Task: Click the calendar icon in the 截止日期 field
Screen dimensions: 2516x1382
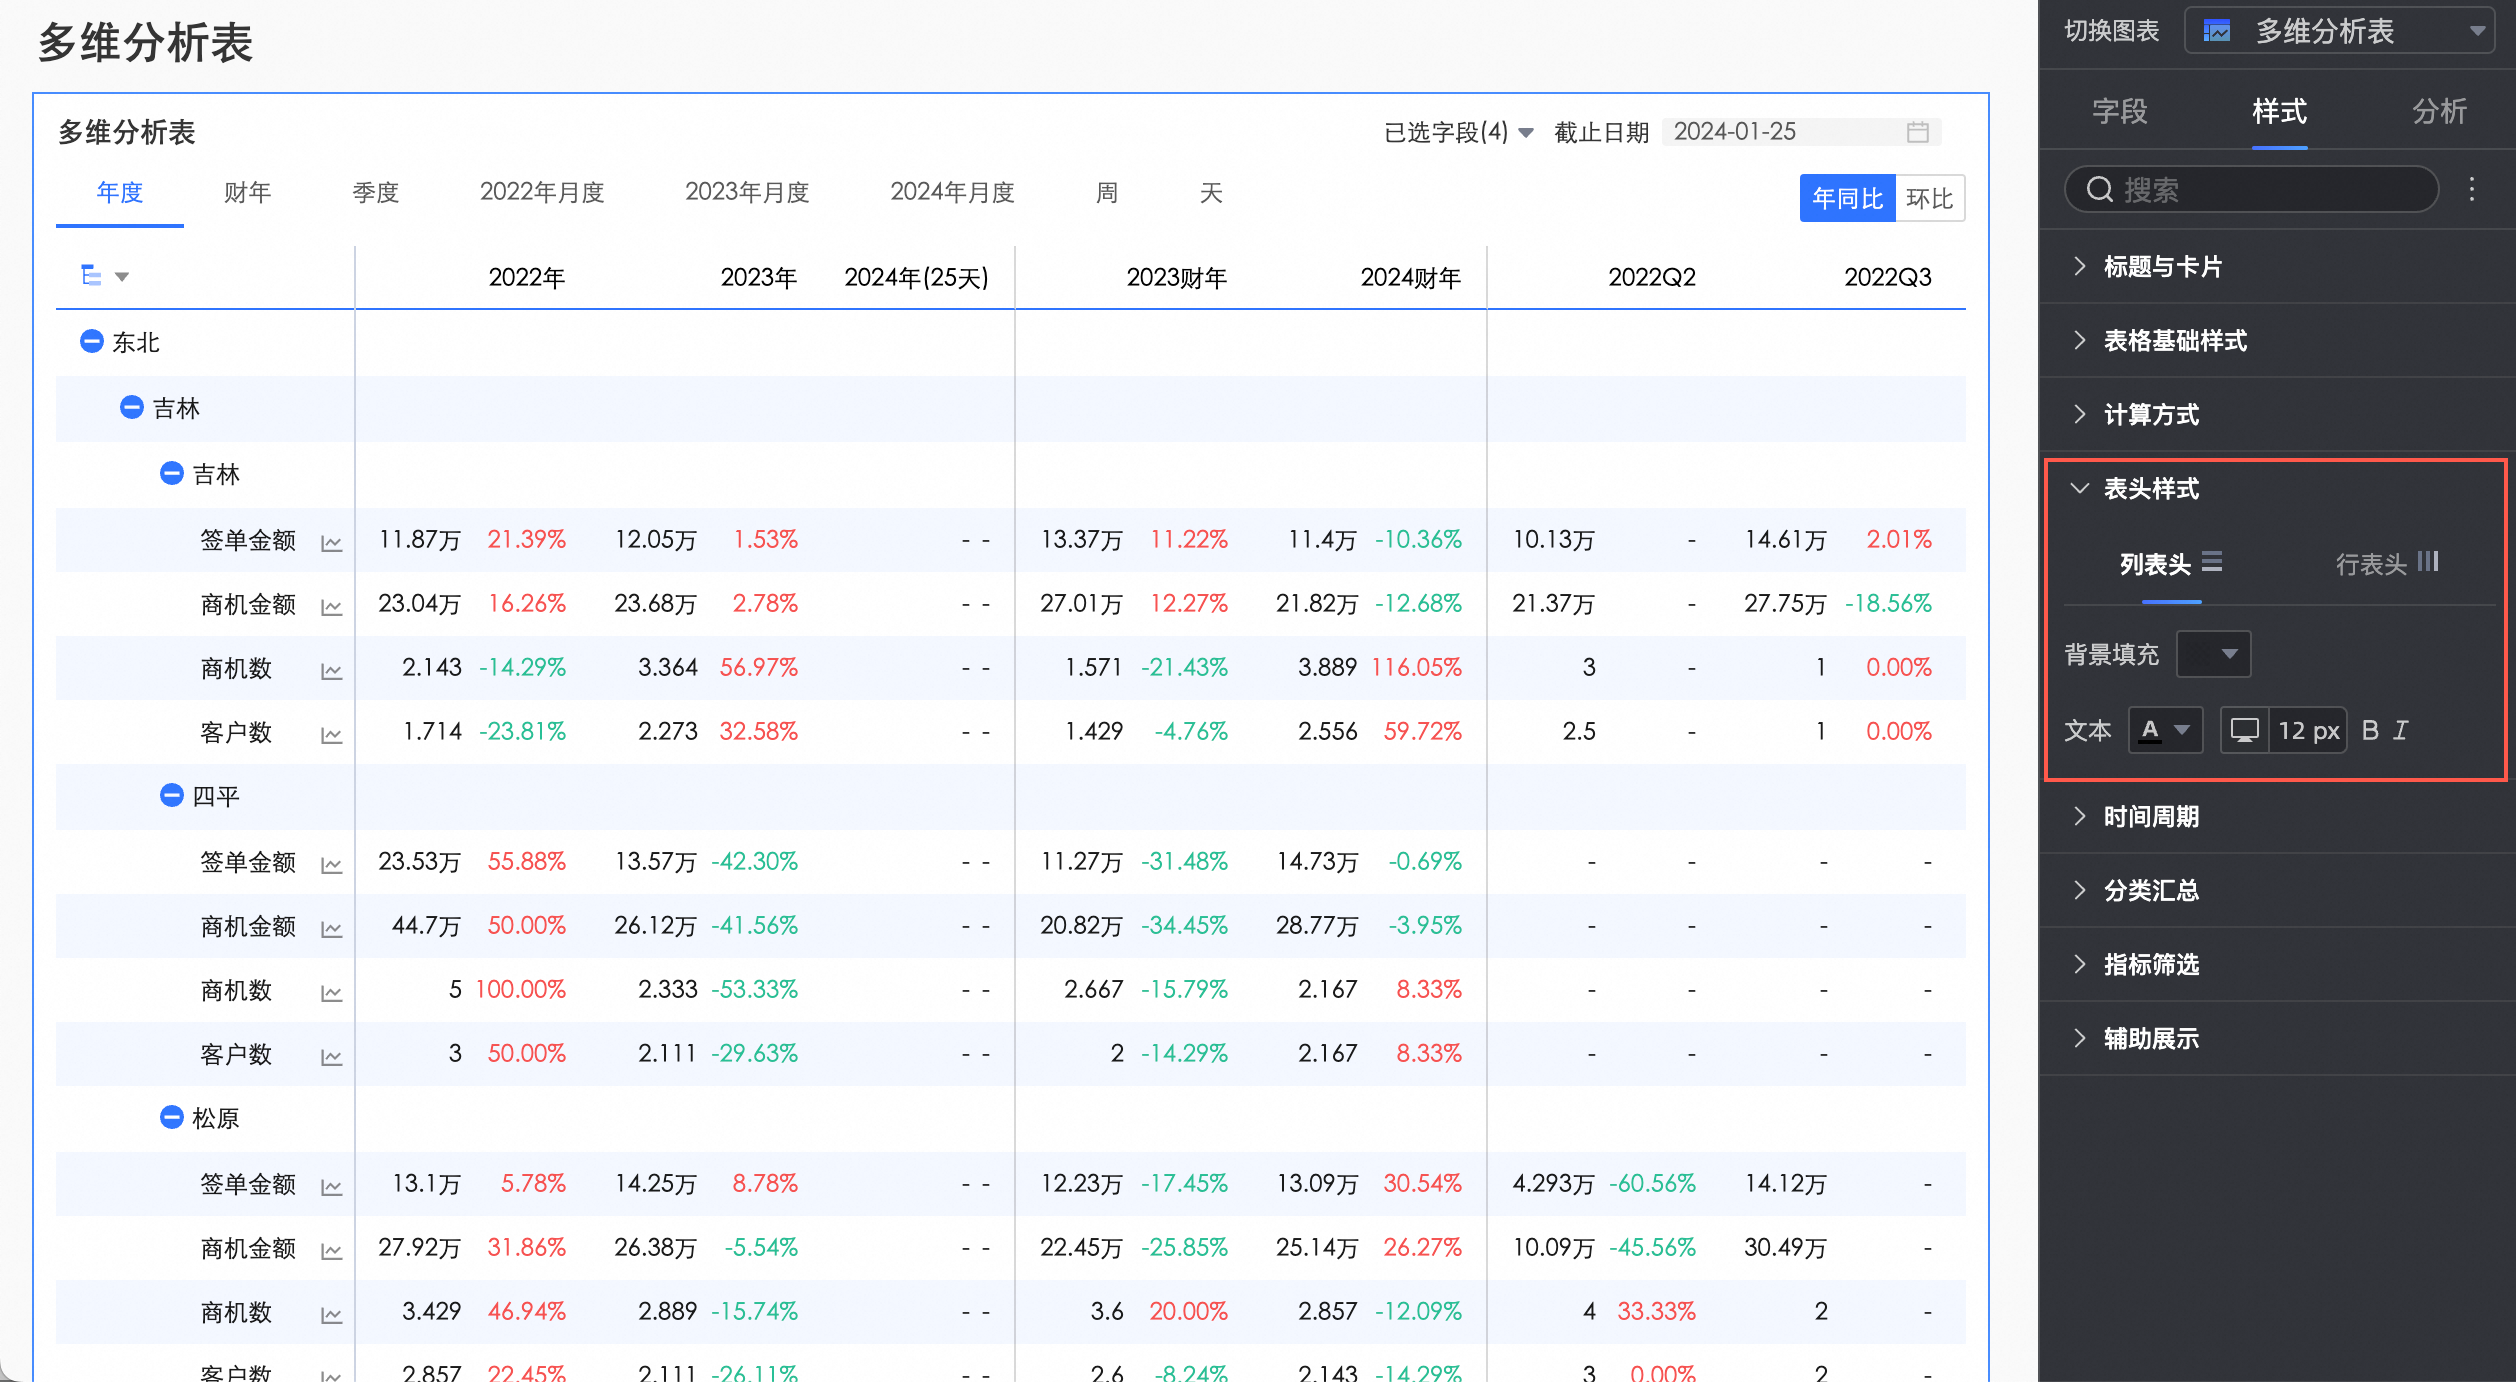Action: [x=1917, y=132]
